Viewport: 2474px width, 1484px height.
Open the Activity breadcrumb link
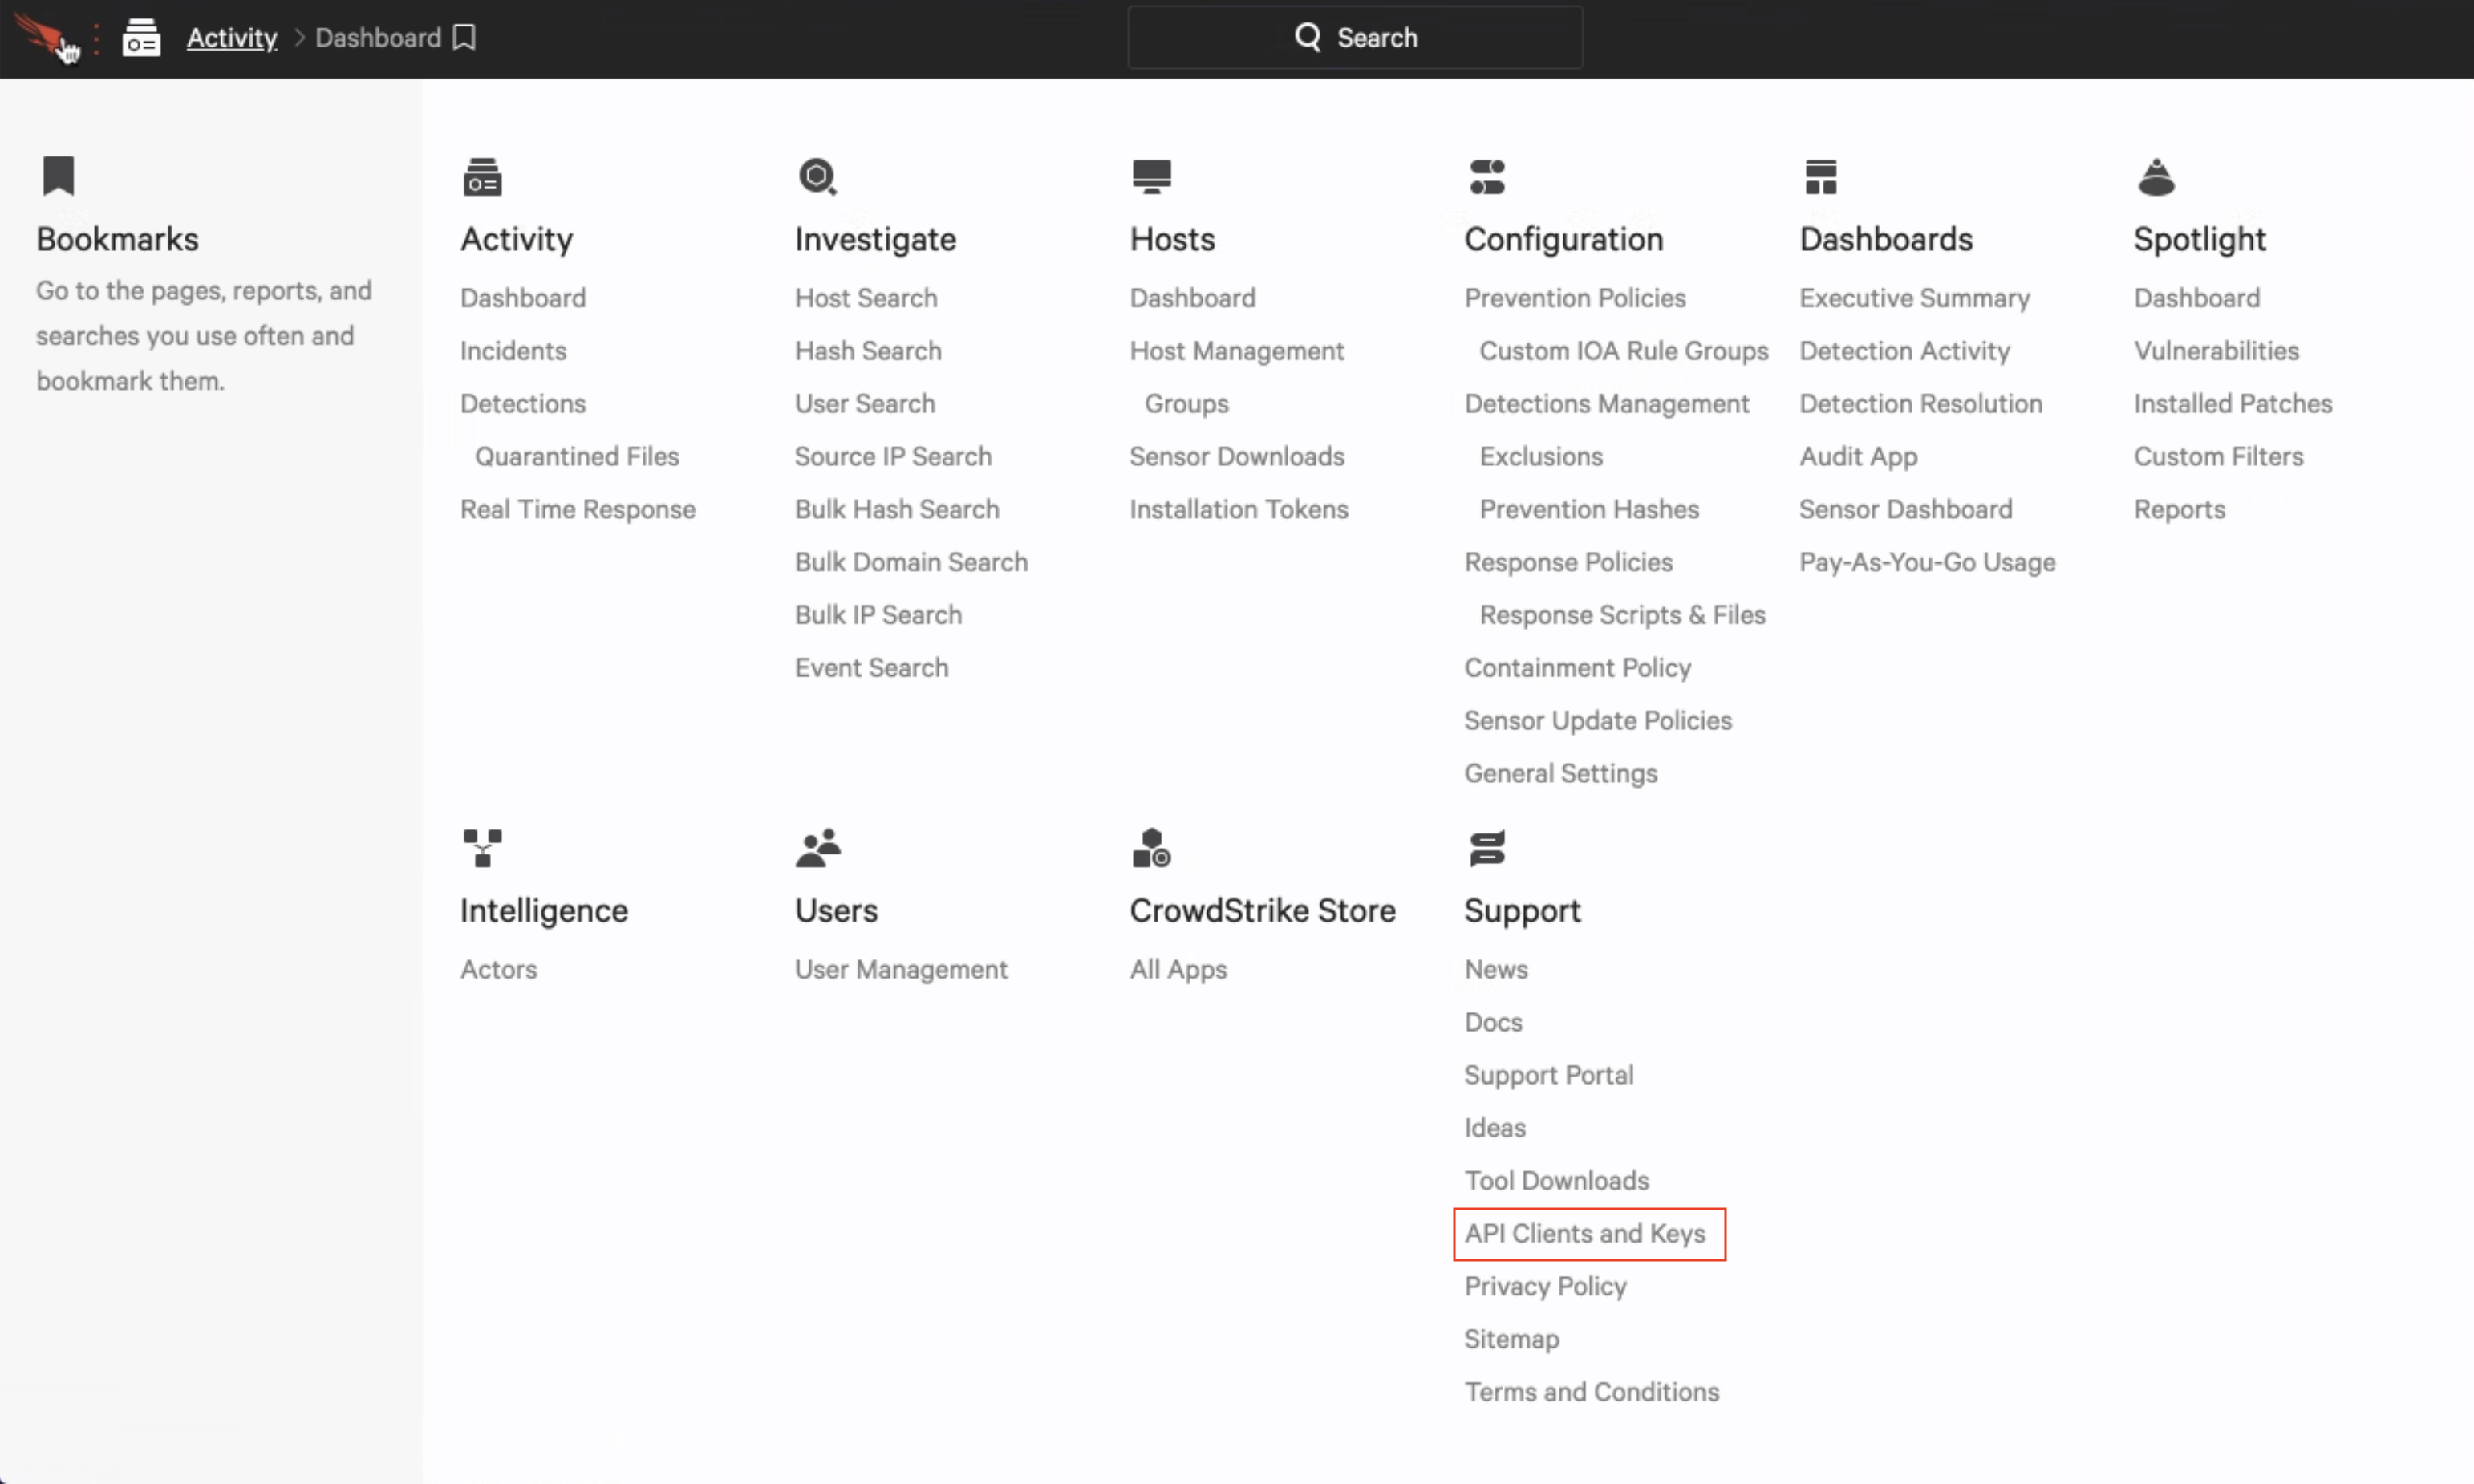[x=231, y=37]
